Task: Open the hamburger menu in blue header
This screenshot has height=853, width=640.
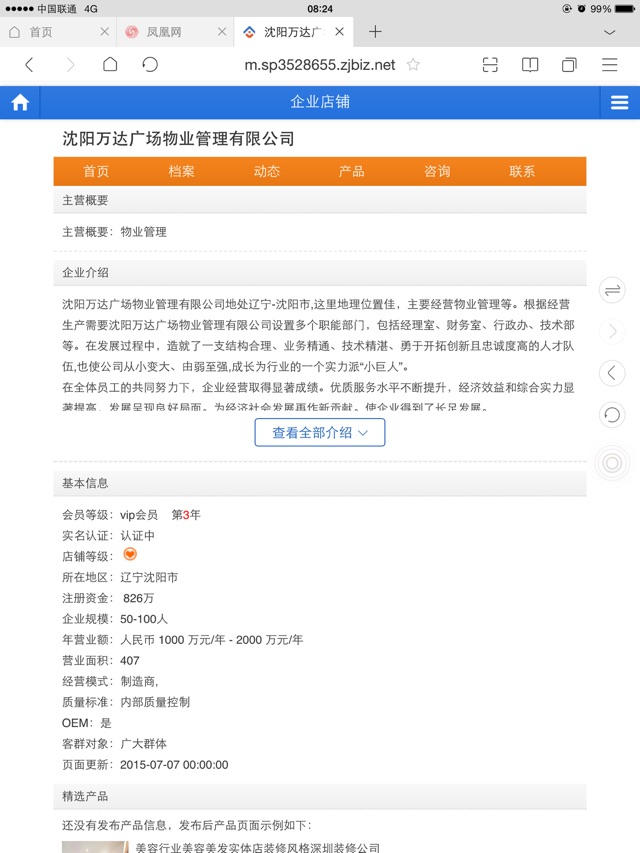Action: coord(619,102)
